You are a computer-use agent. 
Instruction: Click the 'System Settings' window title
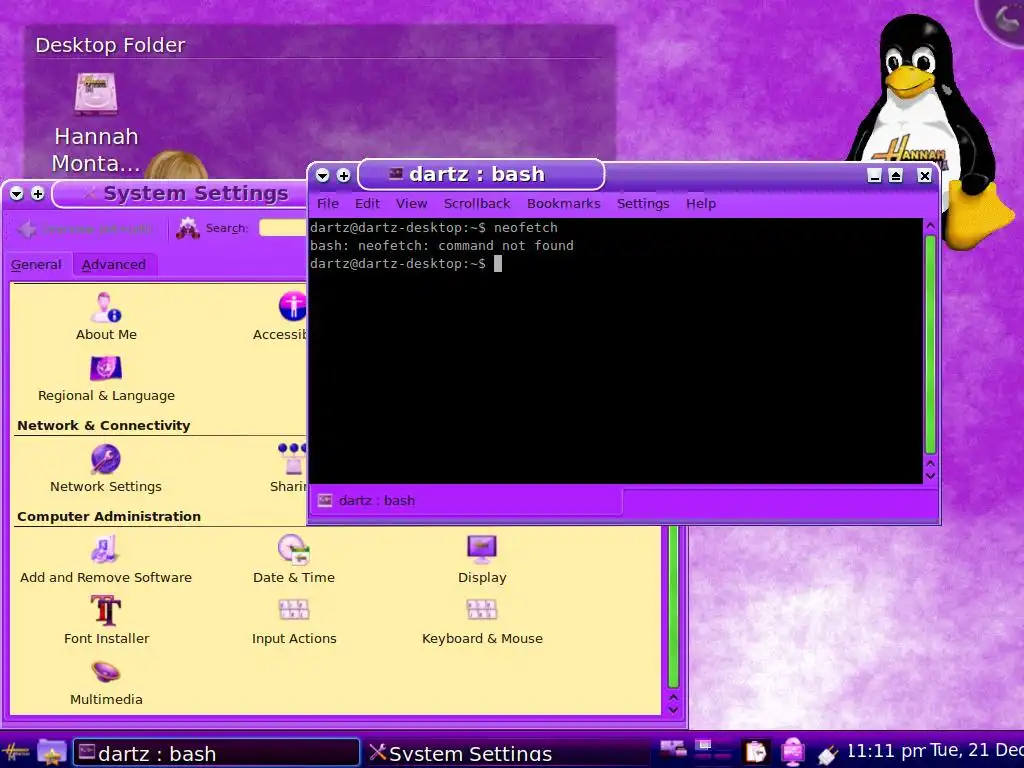pos(195,193)
